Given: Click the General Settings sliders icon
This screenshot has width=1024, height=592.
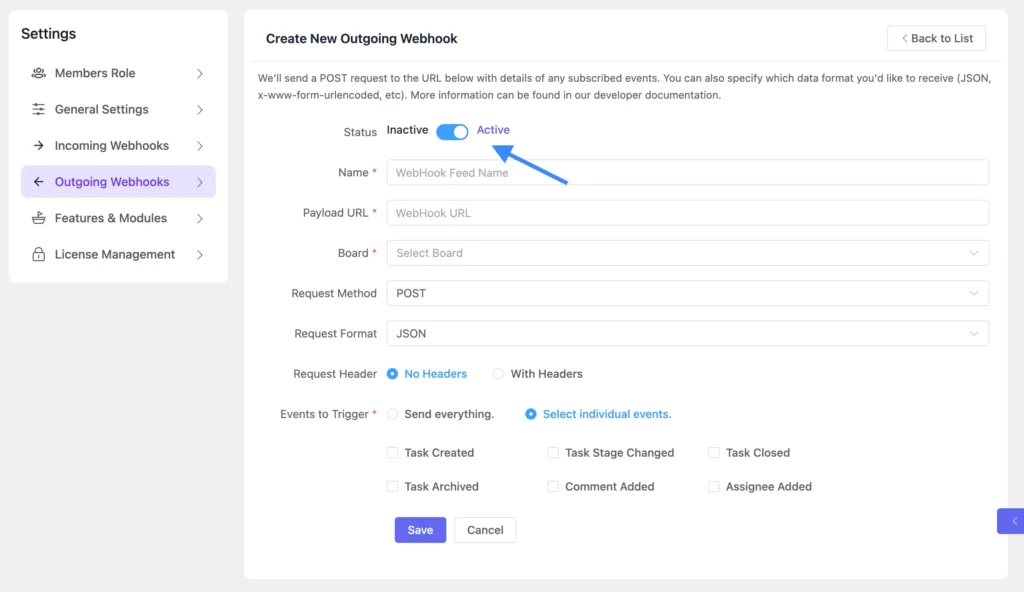Looking at the screenshot, I should (x=39, y=109).
